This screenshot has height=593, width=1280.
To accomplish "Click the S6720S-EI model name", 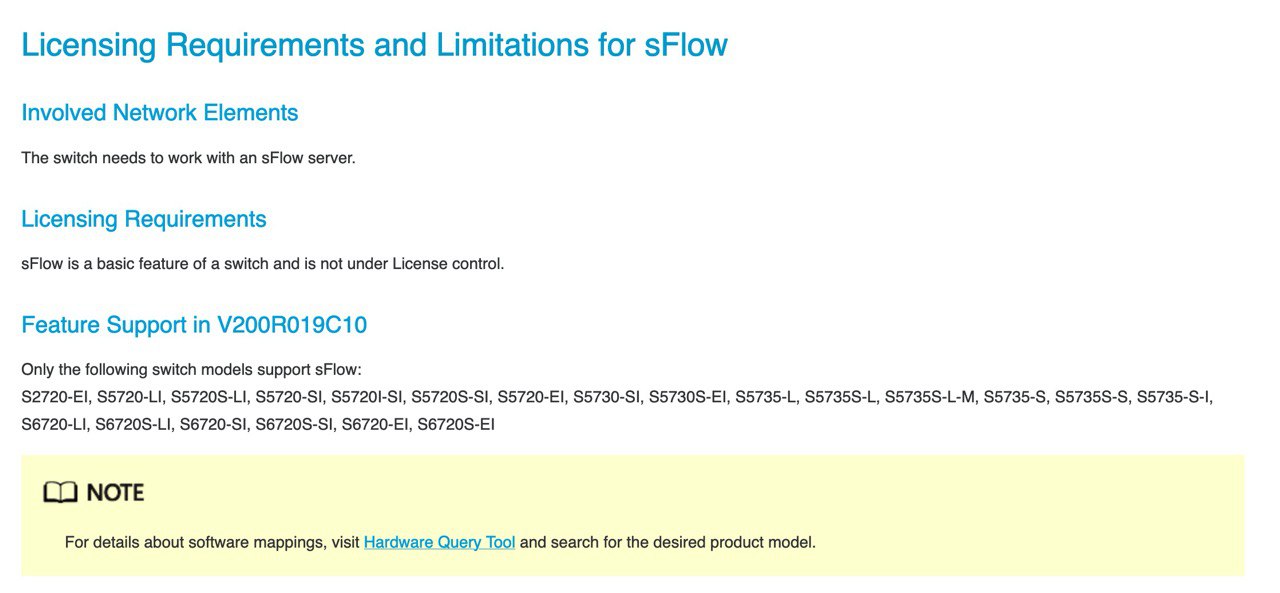I will [x=456, y=424].
